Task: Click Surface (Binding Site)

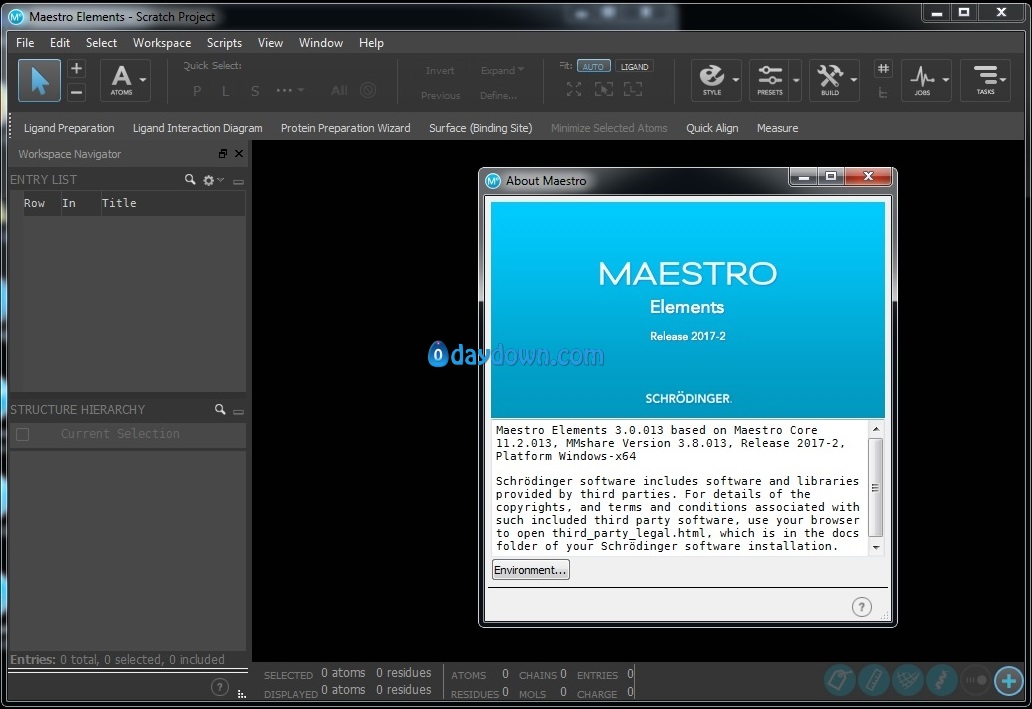Action: point(480,128)
